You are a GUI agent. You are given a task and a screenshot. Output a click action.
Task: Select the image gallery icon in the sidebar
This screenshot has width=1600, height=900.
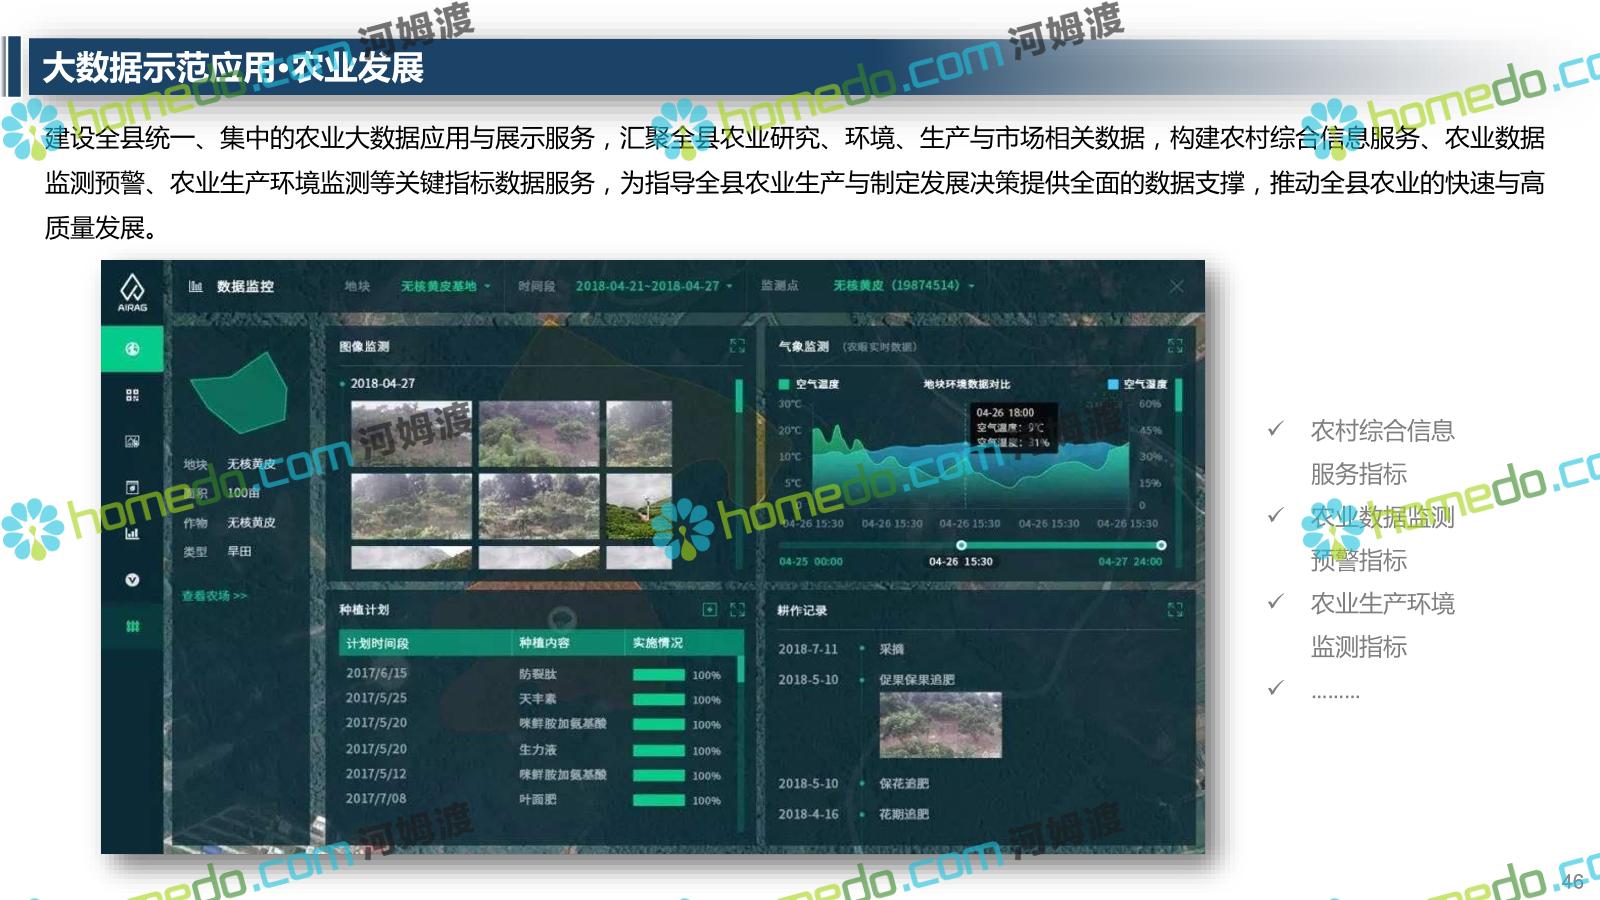point(132,441)
